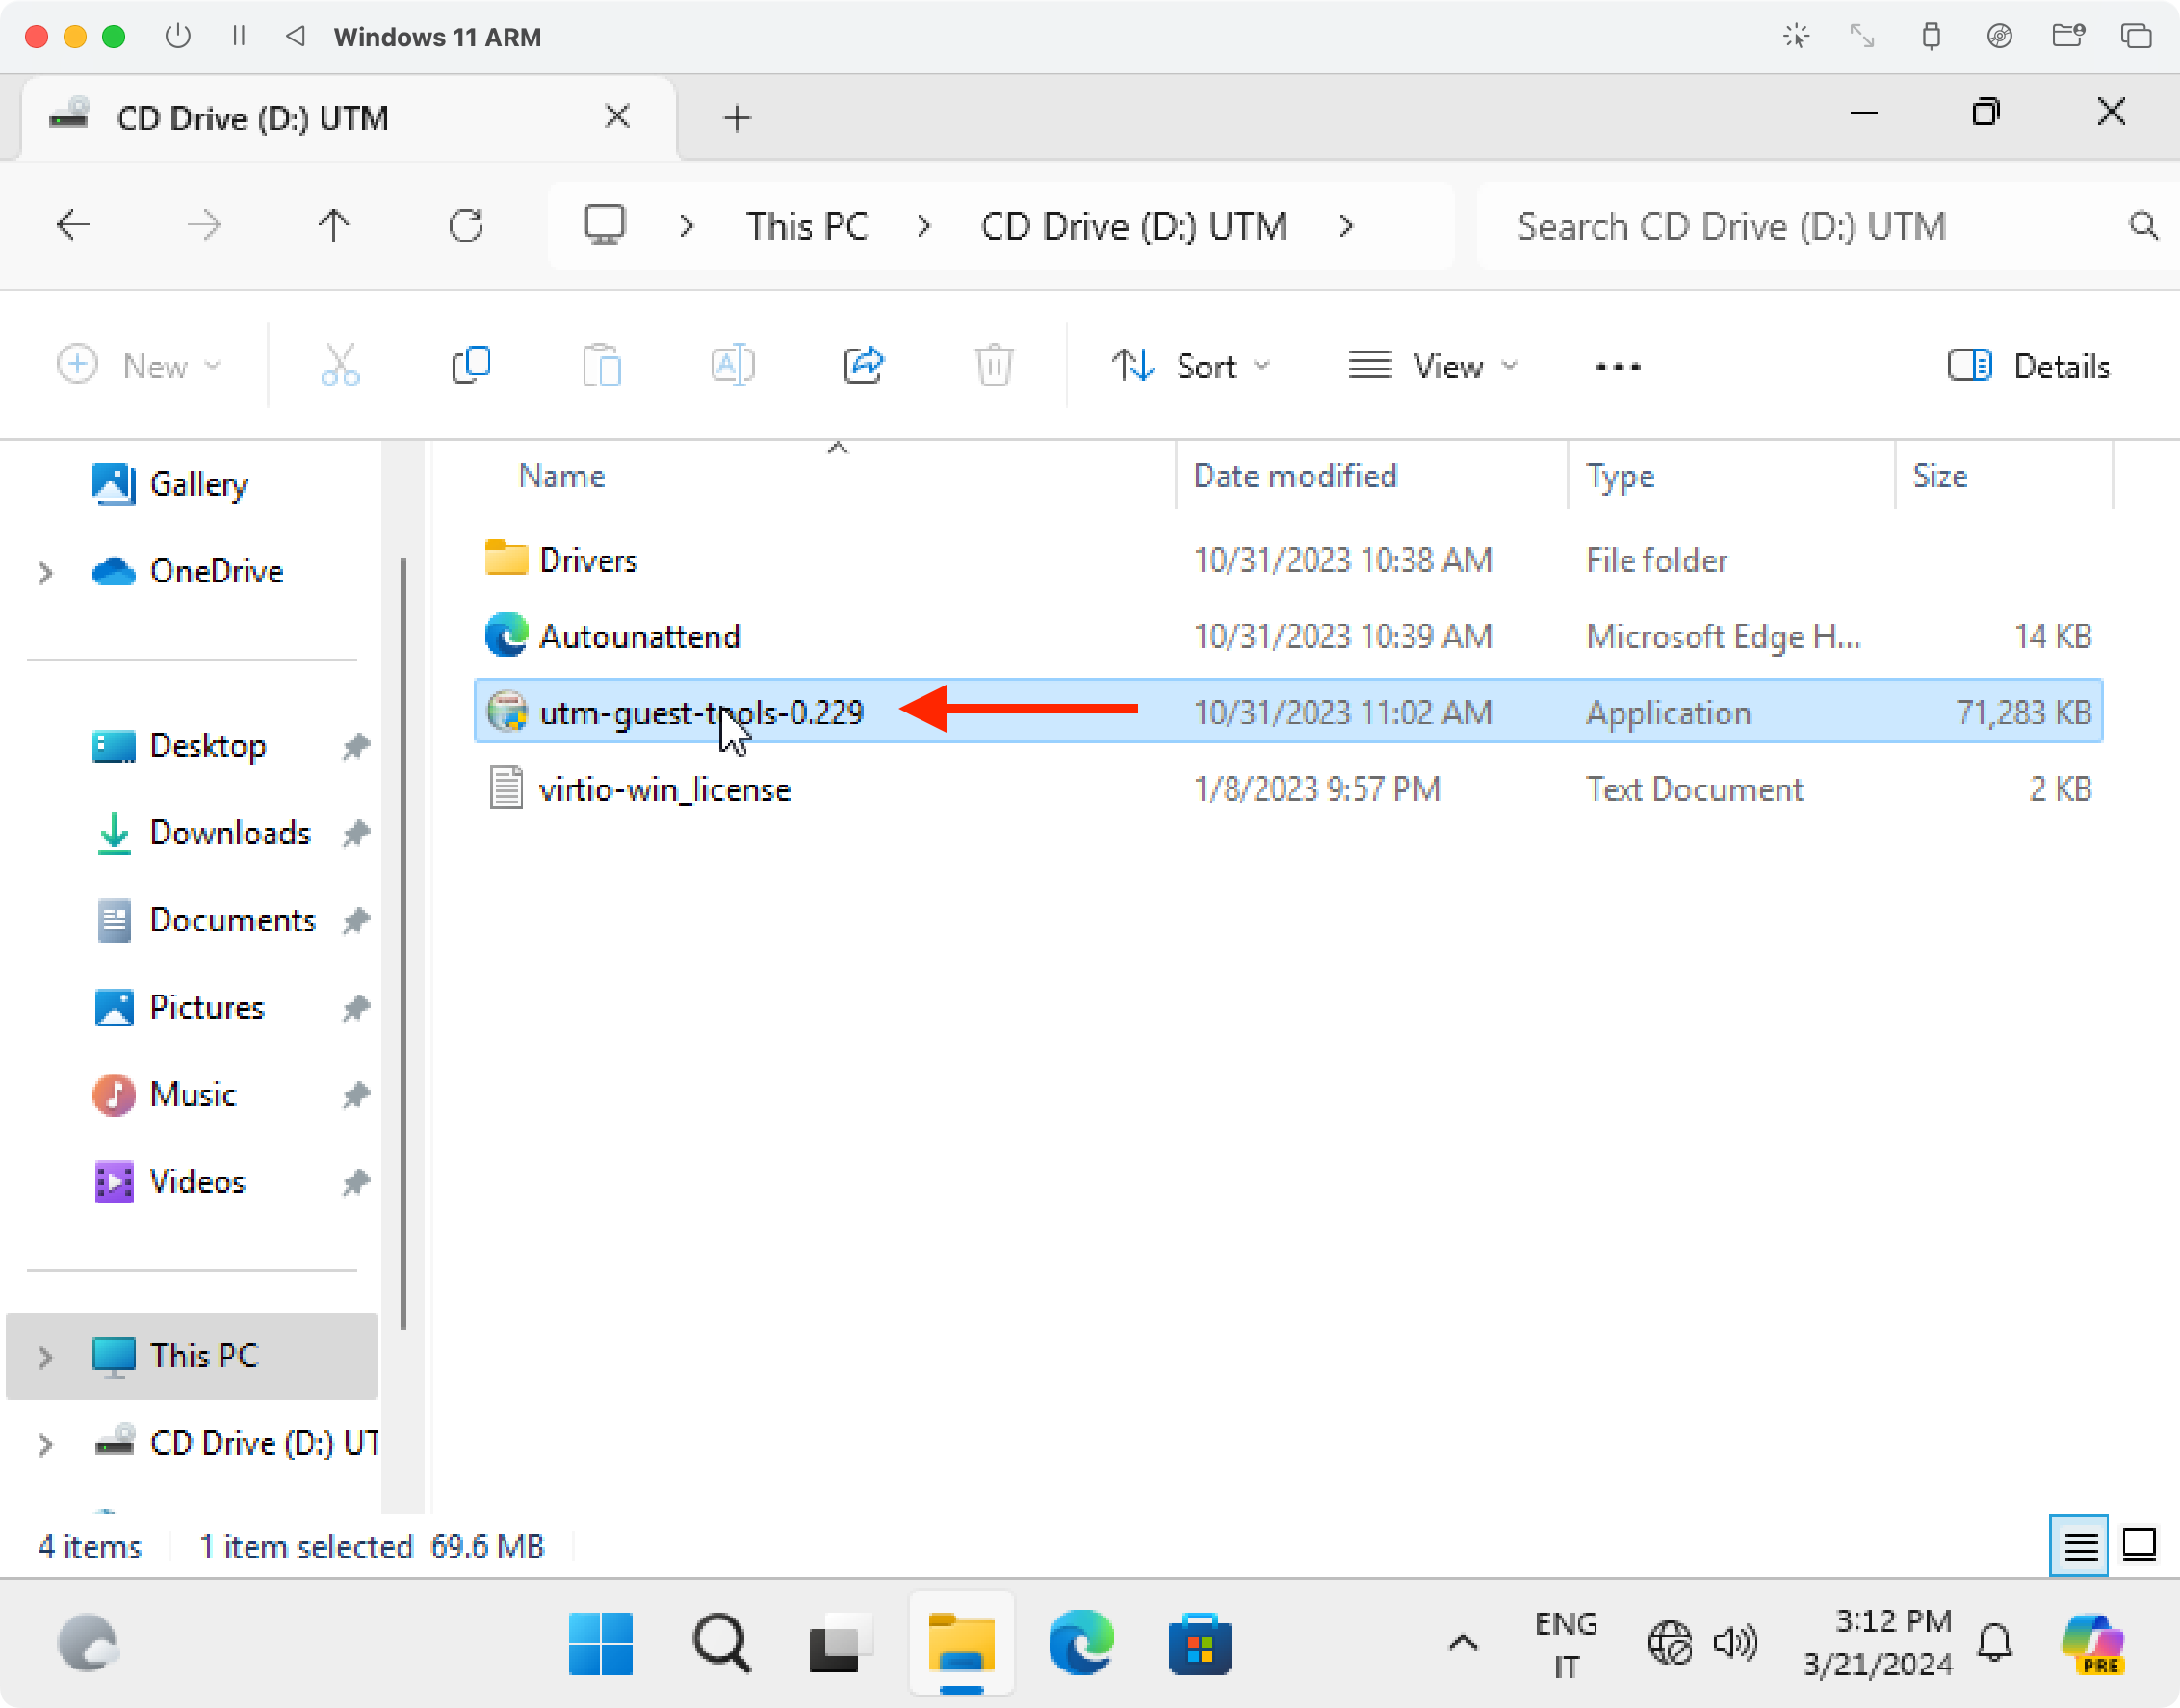Expand chevron after CD Drive in address bar
The image size is (2180, 1708).
click(x=1346, y=227)
